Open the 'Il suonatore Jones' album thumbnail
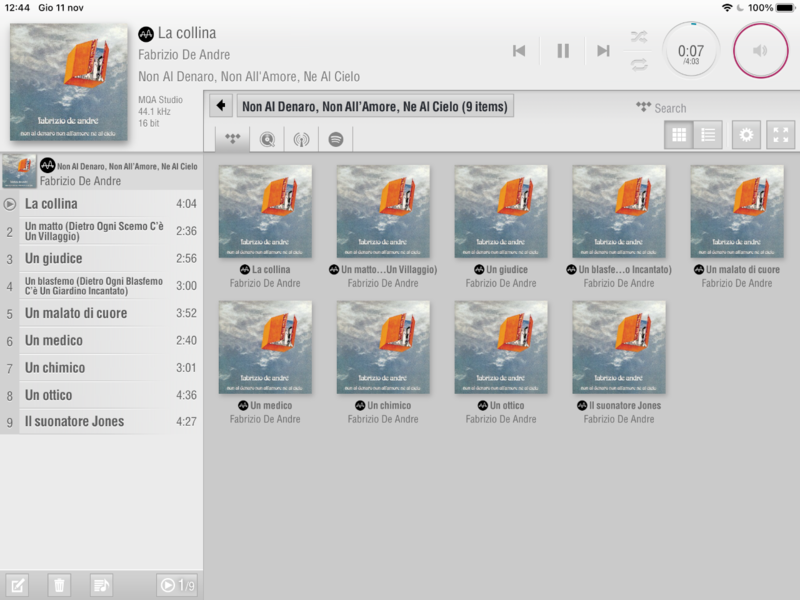800x600 pixels. 619,347
